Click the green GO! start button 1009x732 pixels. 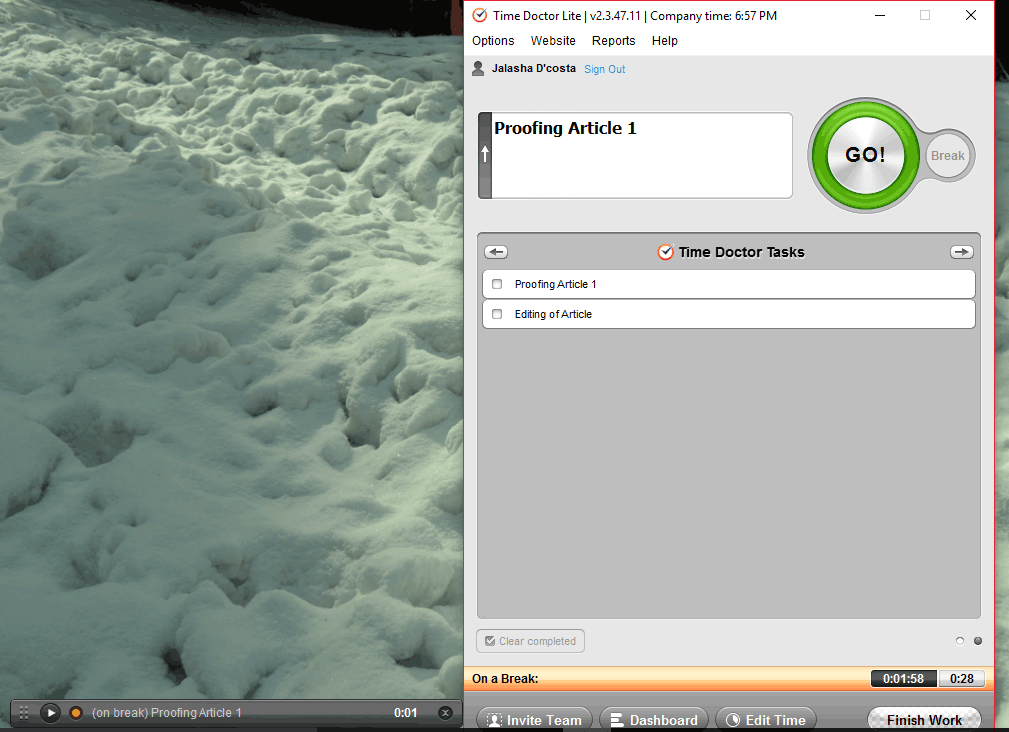[865, 155]
